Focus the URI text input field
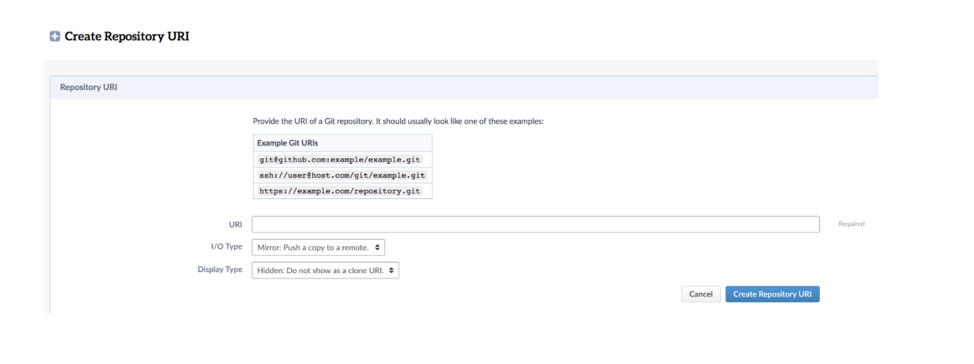This screenshot has height=364, width=974. point(535,224)
